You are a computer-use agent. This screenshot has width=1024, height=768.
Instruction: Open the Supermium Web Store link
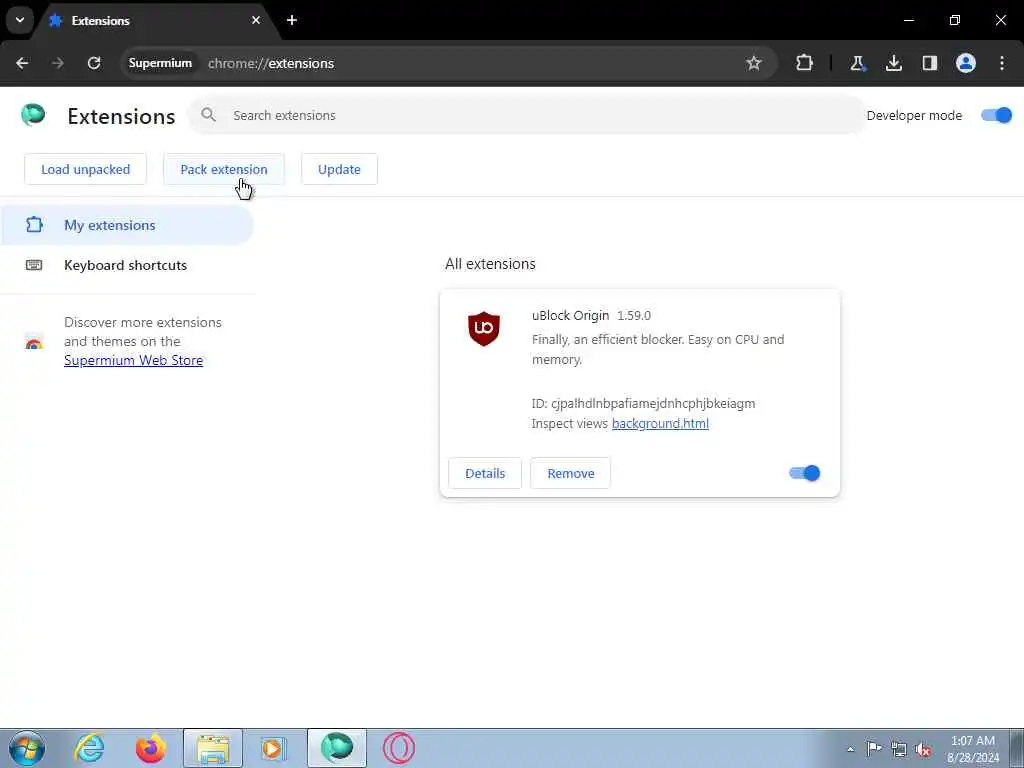pos(133,360)
